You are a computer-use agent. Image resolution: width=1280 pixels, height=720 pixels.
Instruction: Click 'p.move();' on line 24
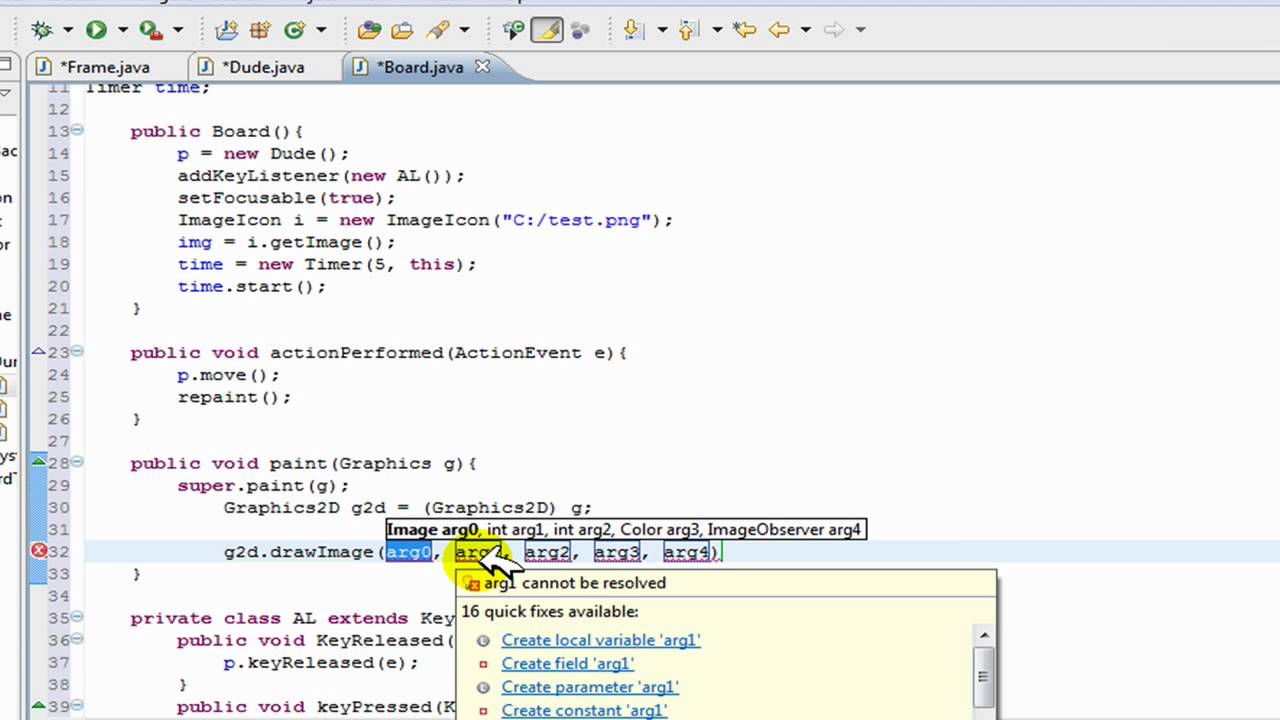tap(228, 375)
